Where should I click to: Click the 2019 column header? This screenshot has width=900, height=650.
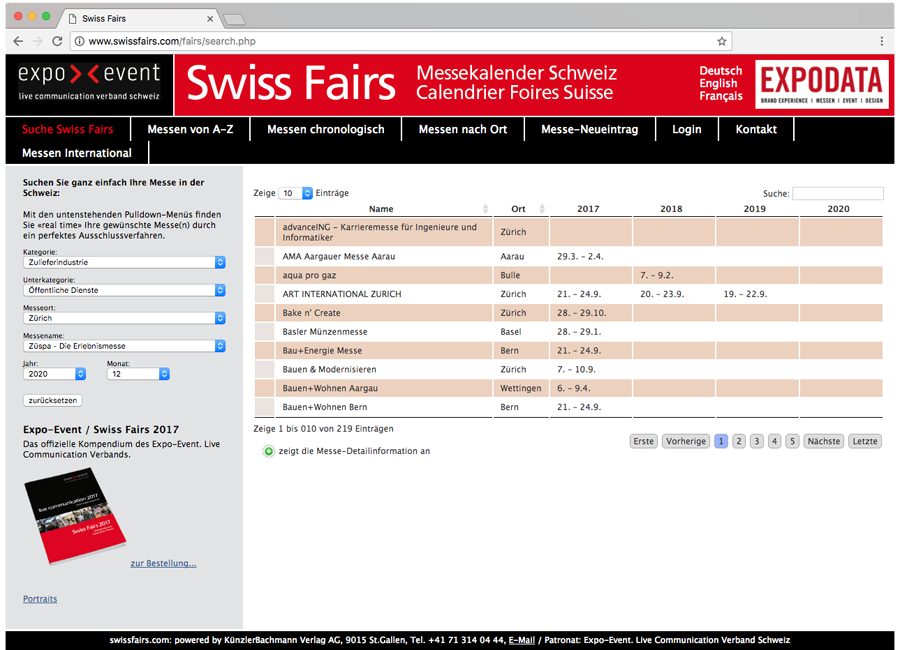(754, 209)
